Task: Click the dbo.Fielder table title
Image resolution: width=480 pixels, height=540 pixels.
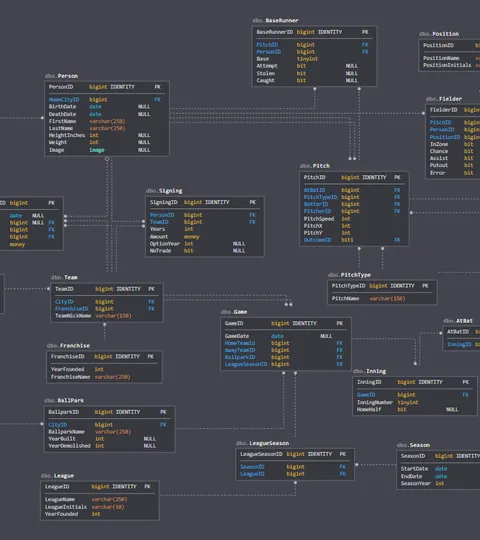Action: (x=444, y=98)
